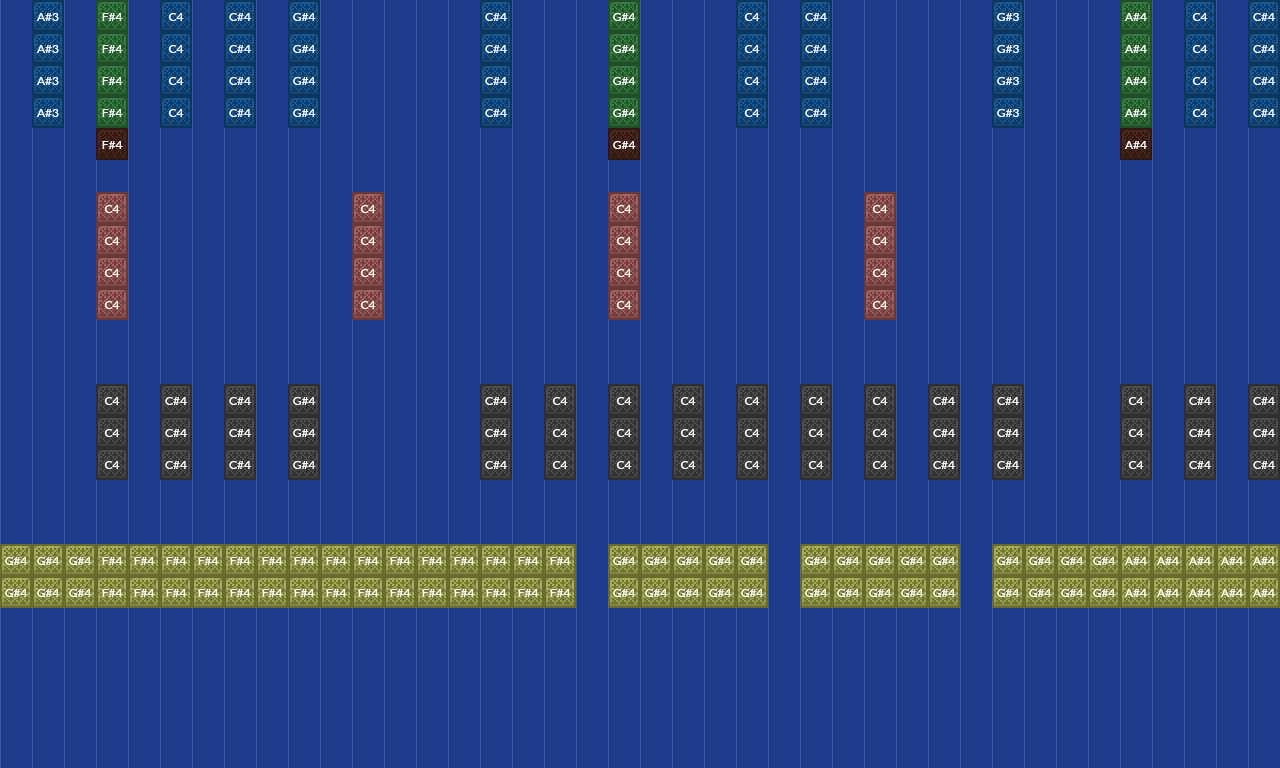1280x768 pixels.
Task: Select rightmost A#4 block in lower yellow row
Action: point(1264,593)
